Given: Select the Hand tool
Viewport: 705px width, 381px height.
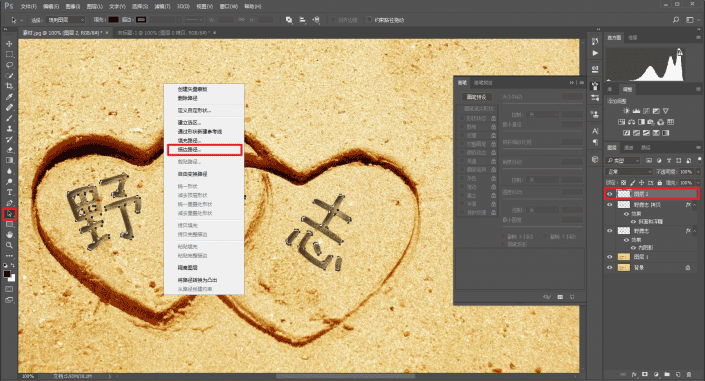Looking at the screenshot, I should tap(9, 234).
